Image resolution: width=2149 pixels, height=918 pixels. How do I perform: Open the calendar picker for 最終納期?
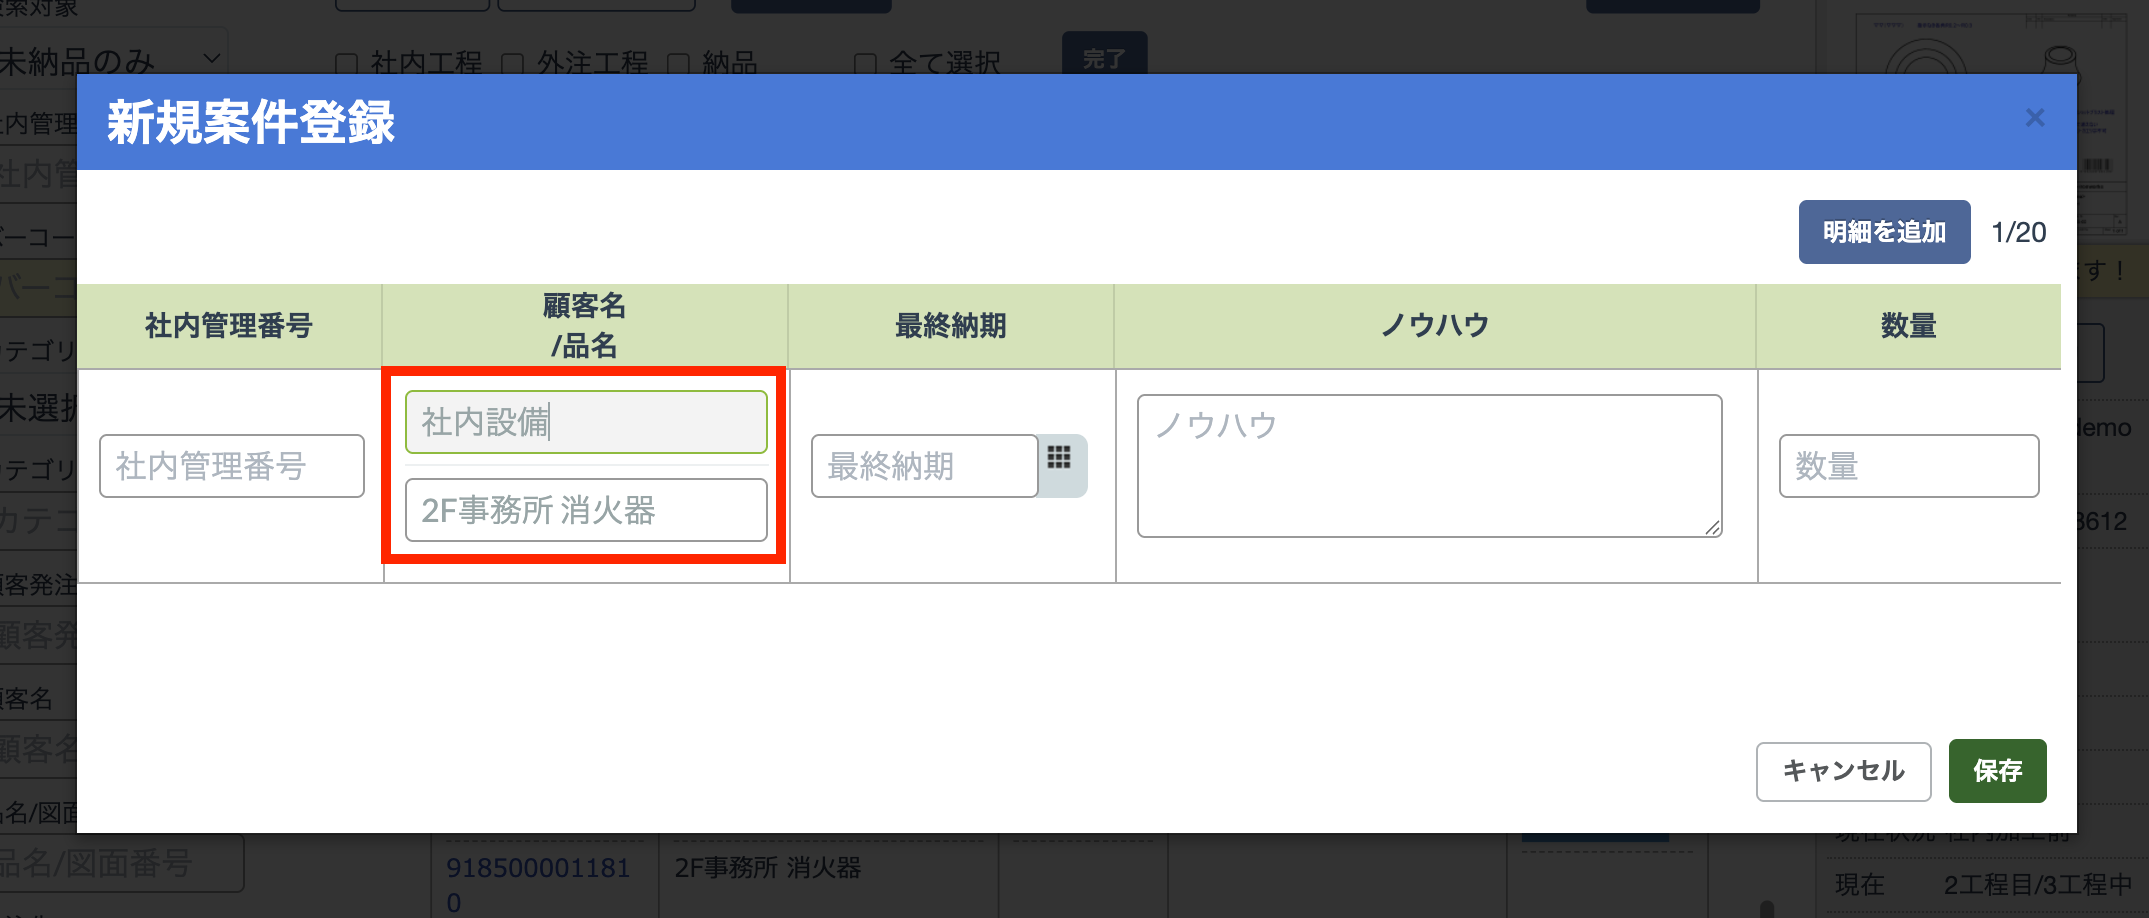1060,464
